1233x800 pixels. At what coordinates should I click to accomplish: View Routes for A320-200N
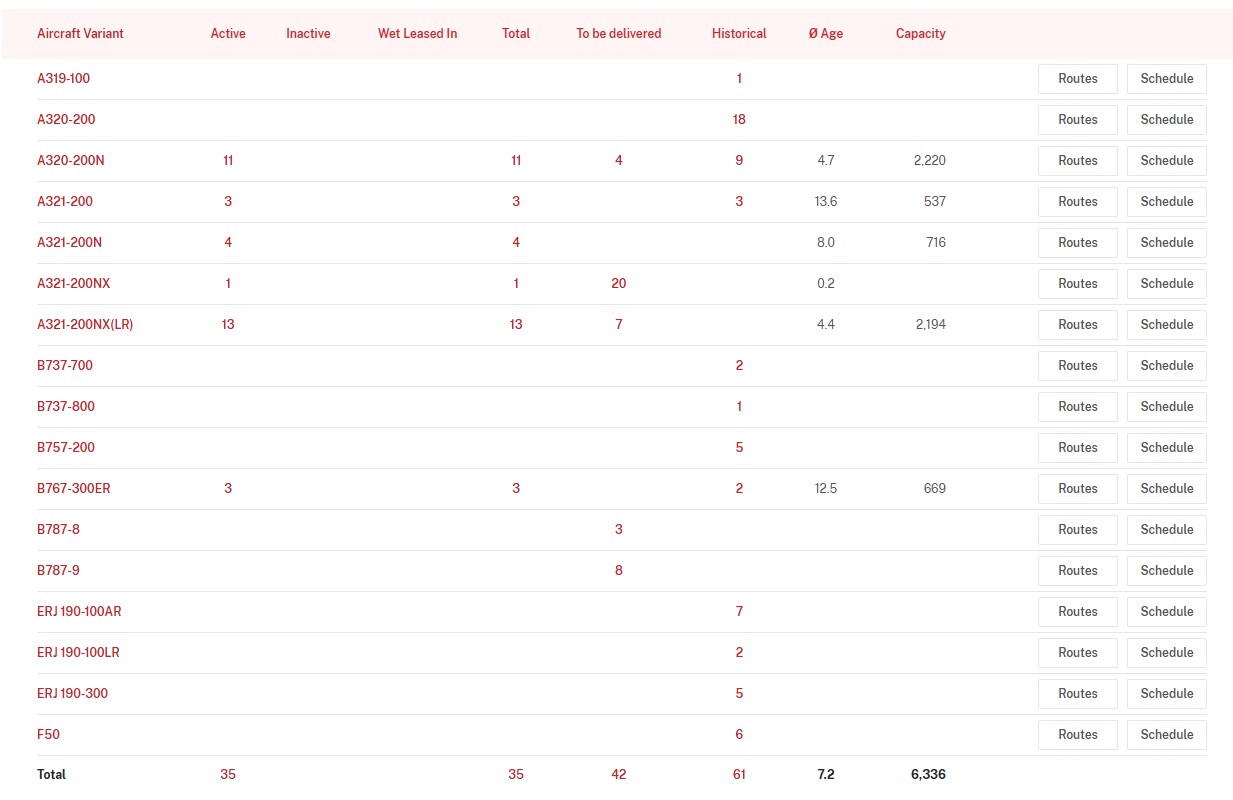click(1078, 161)
